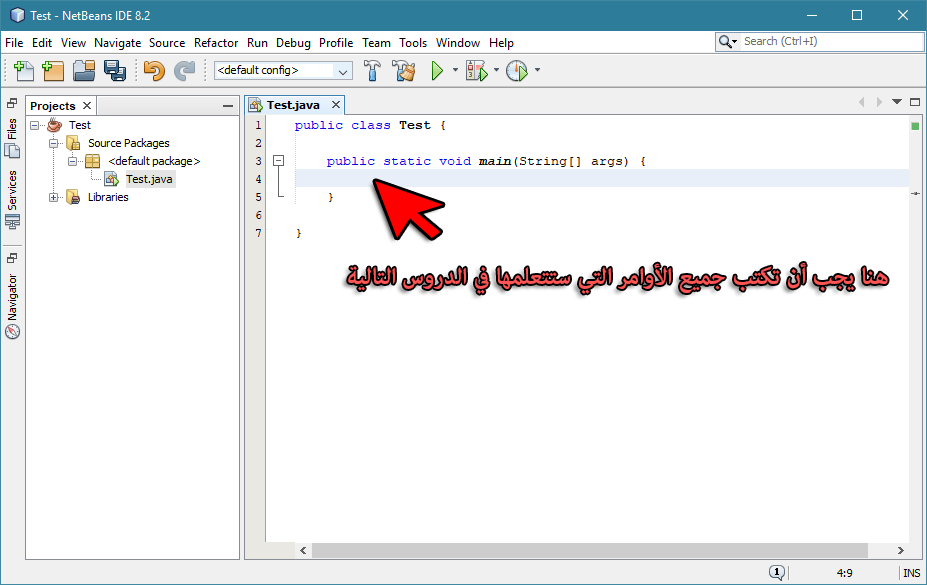Click the Debug Project icon
This screenshot has height=585, width=927.
477,70
